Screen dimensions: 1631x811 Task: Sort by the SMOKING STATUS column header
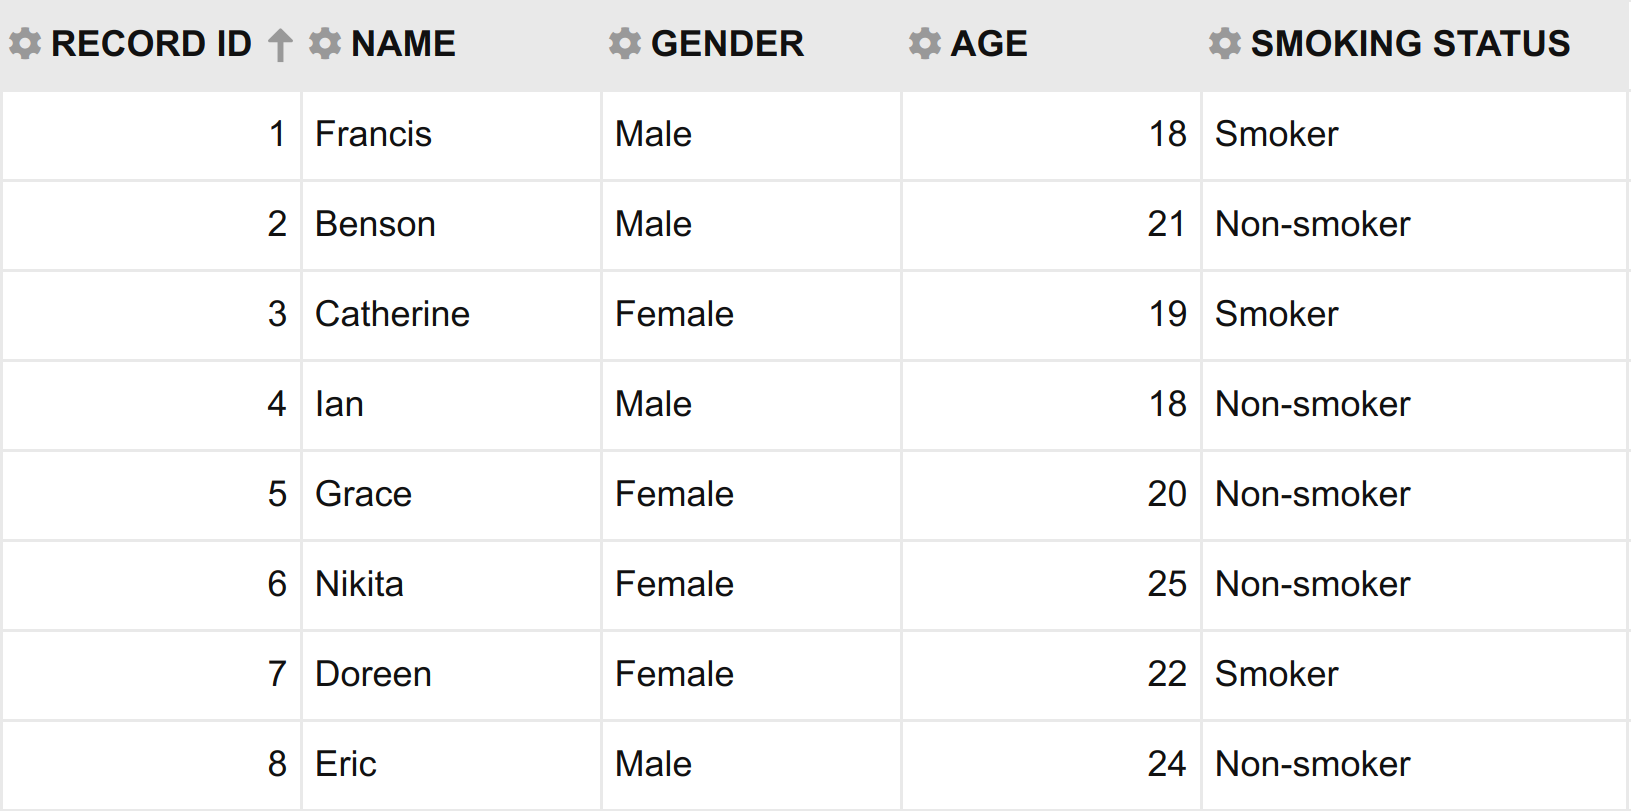(1410, 44)
